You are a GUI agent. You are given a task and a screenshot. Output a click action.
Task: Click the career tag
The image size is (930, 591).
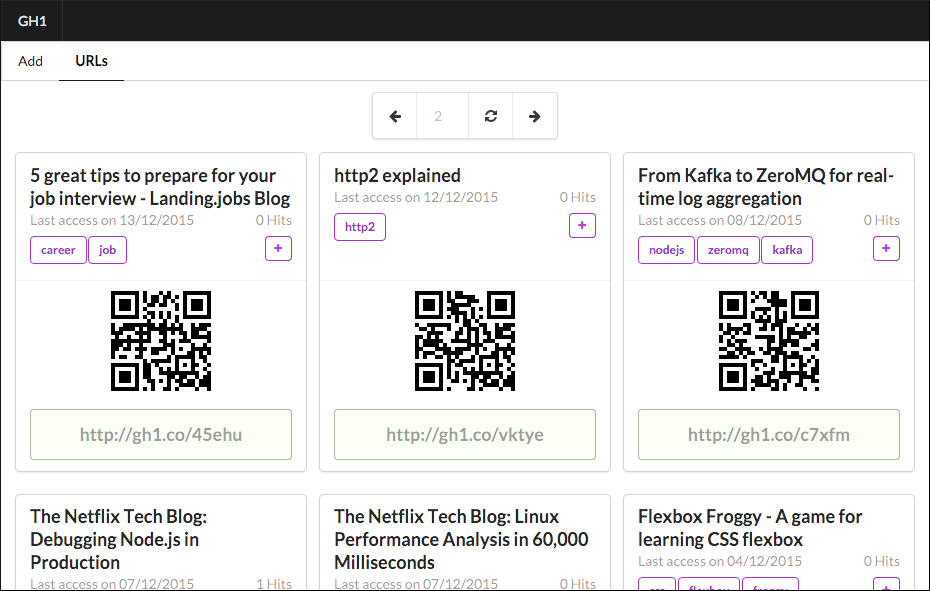58,250
